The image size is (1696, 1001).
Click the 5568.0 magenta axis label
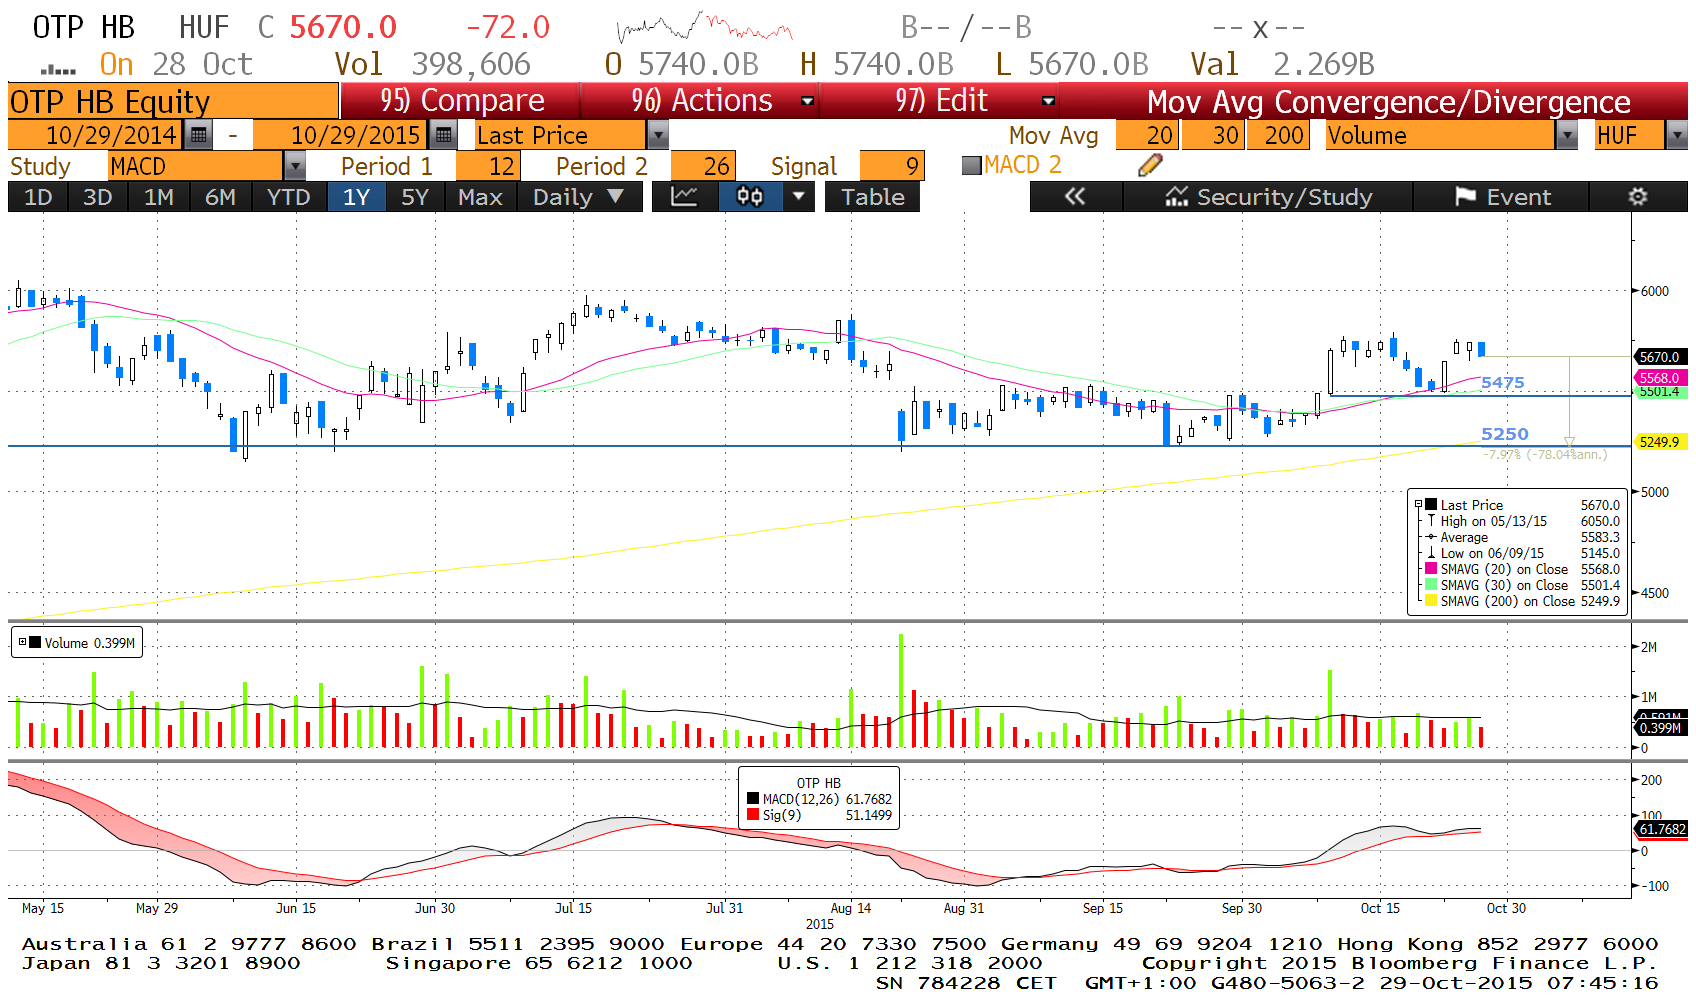coord(1660,378)
